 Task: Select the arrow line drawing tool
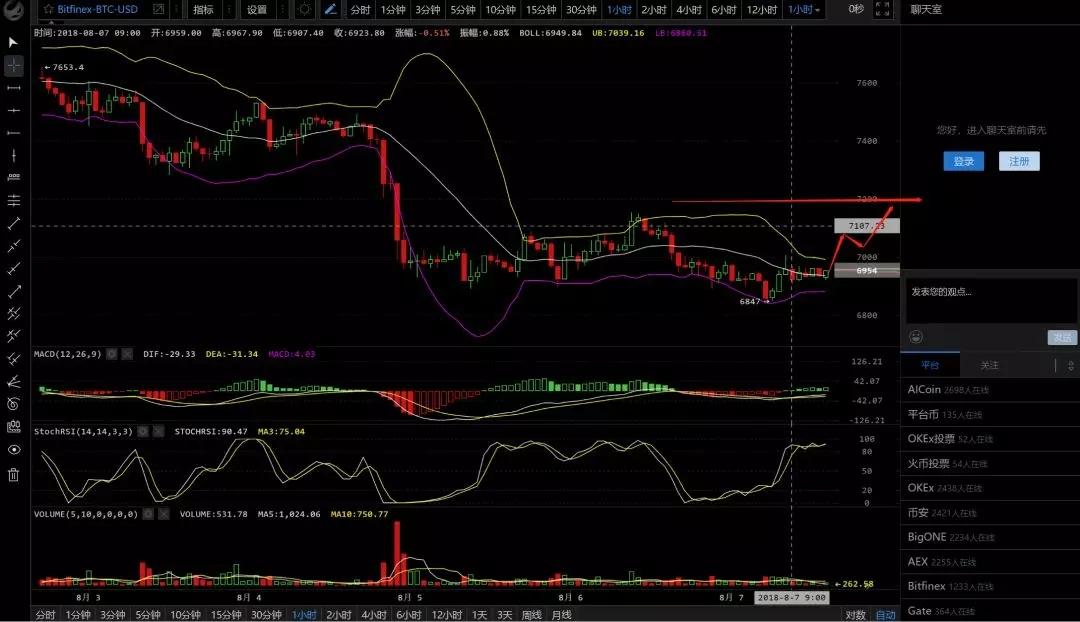pyautogui.click(x=13, y=291)
